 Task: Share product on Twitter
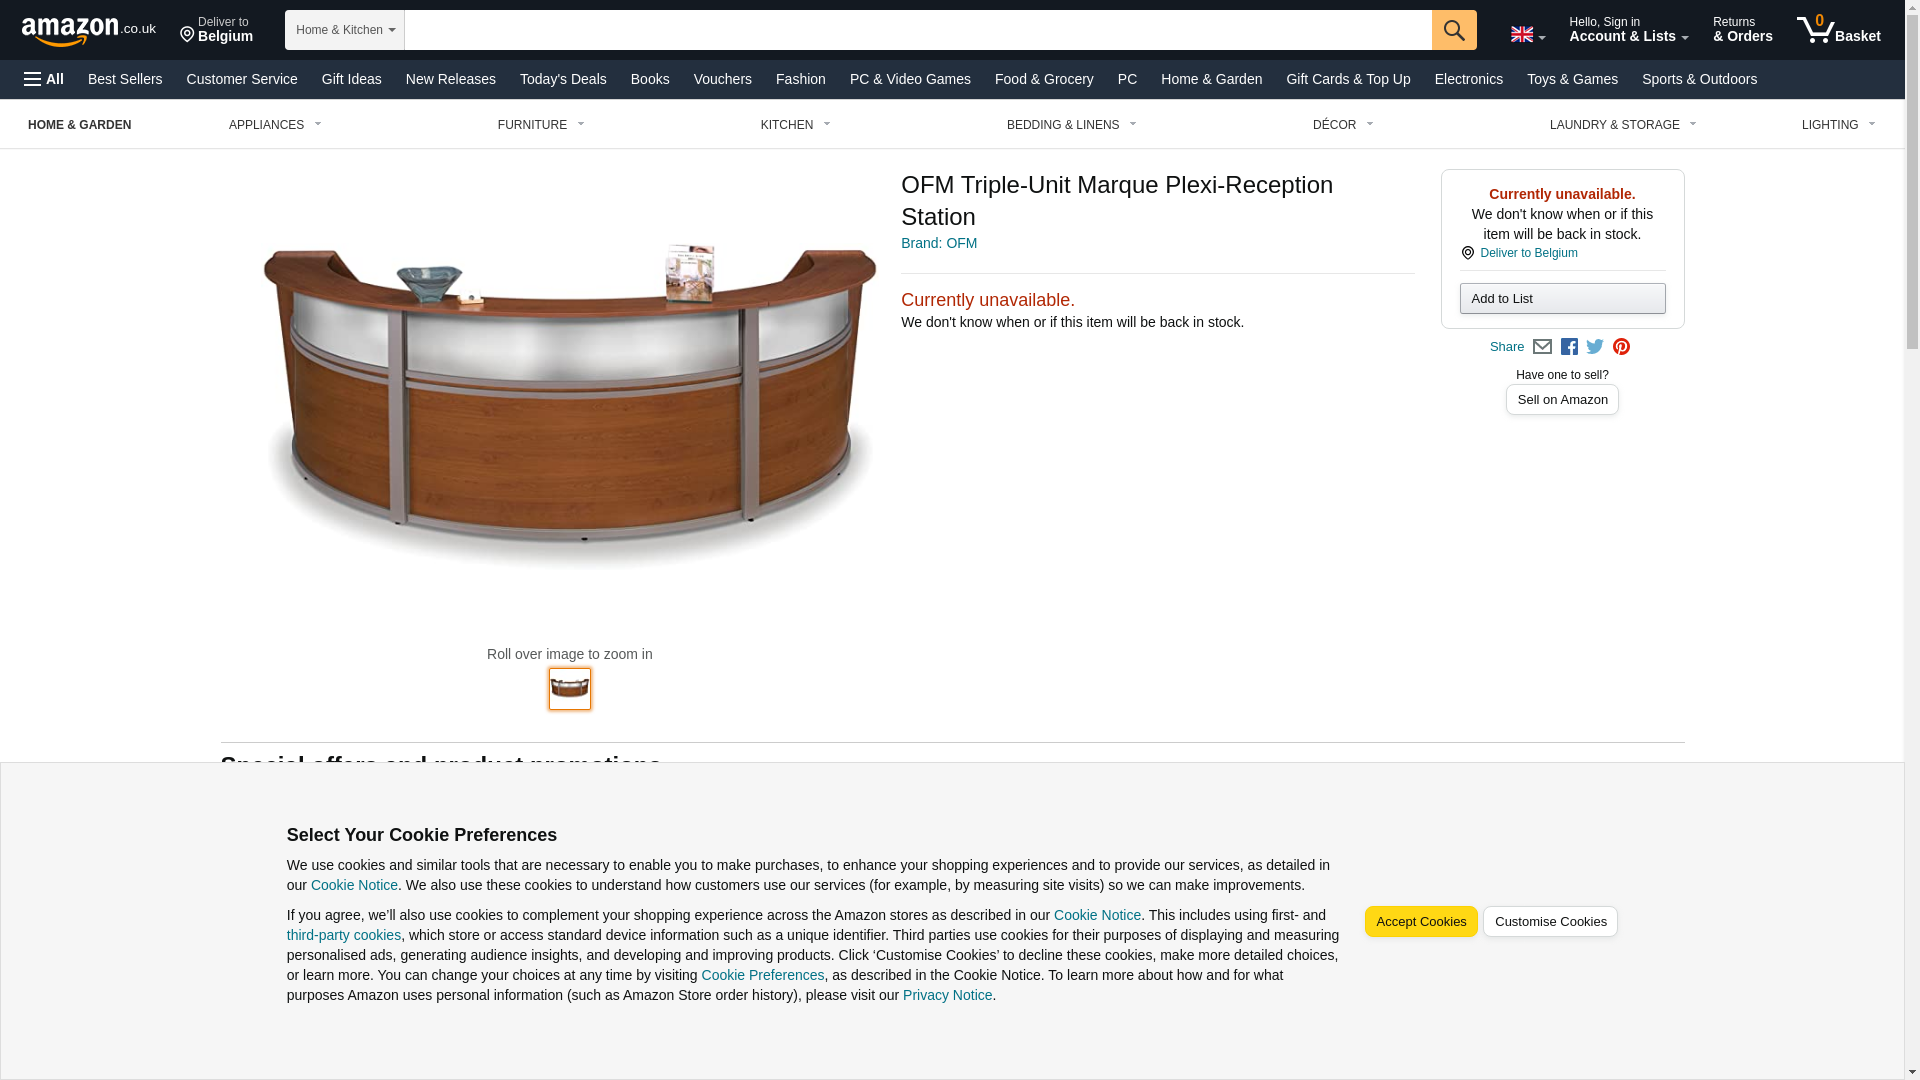pos(1595,347)
